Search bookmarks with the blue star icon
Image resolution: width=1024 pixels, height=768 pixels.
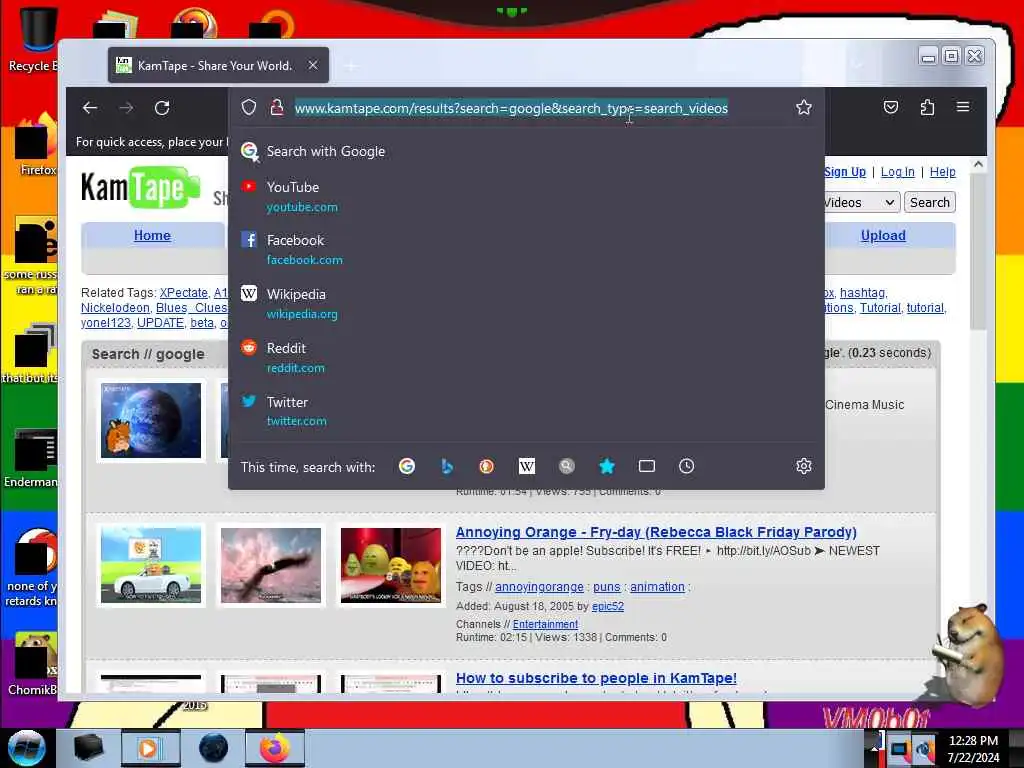[x=607, y=466]
